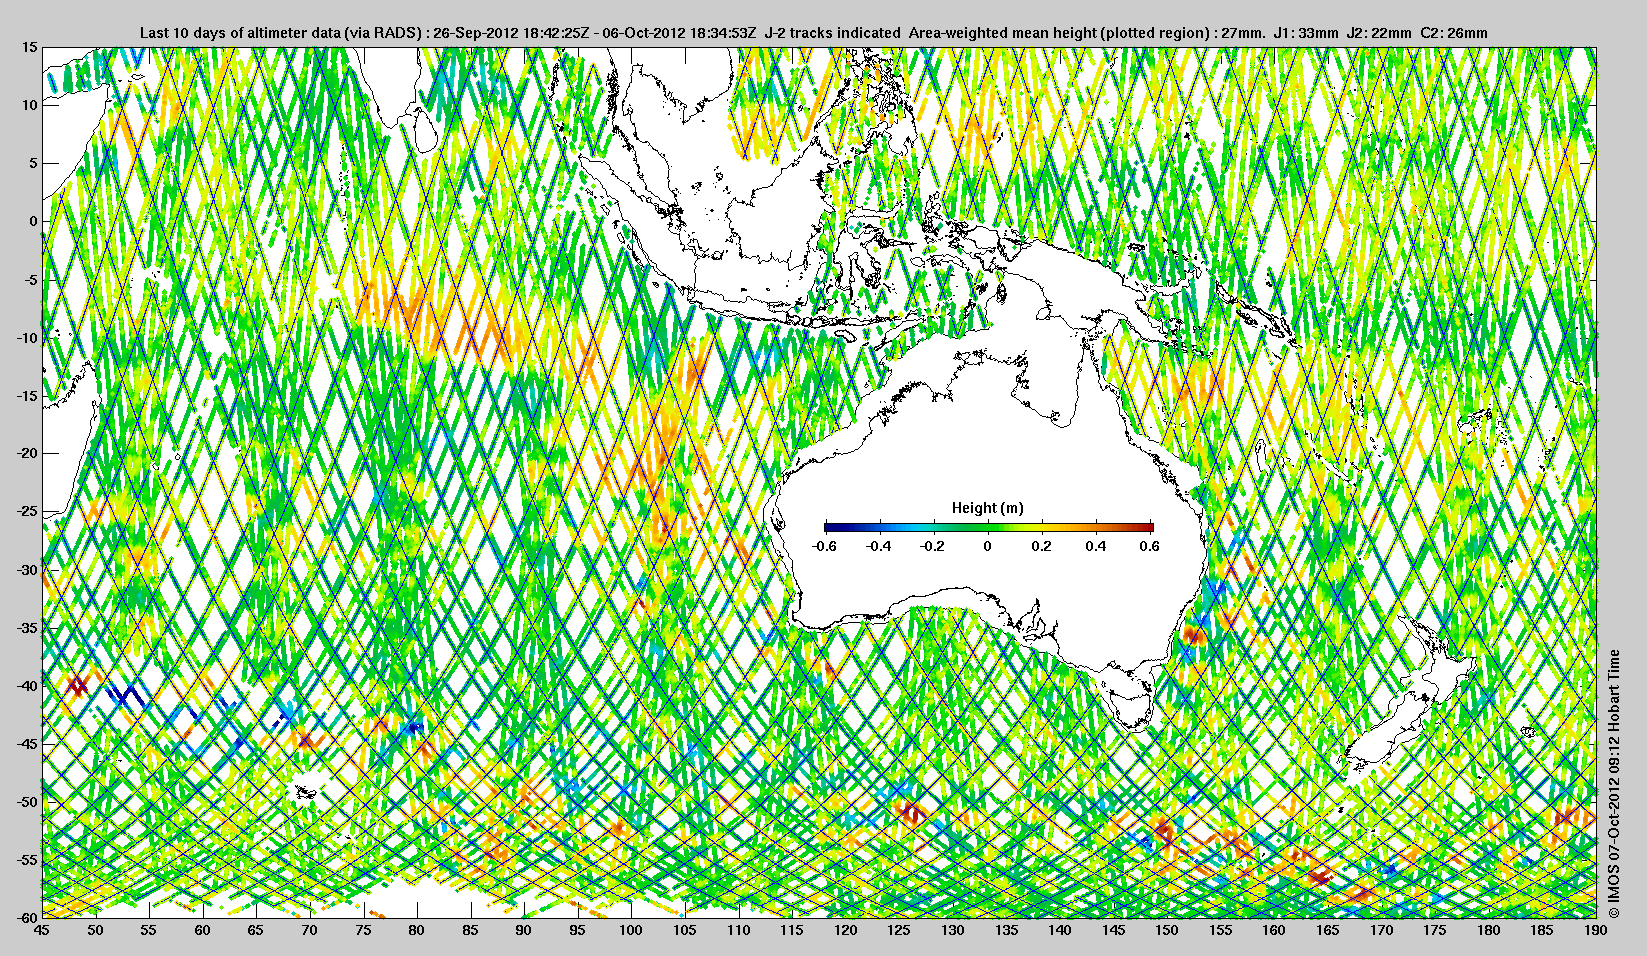Click 'Area-weighted mean height (plotted region)' text

pyautogui.click(x=1058, y=33)
